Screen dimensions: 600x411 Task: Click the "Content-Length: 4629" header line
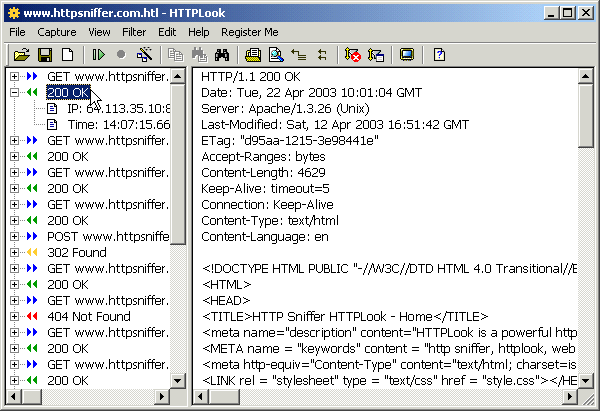[x=263, y=173]
